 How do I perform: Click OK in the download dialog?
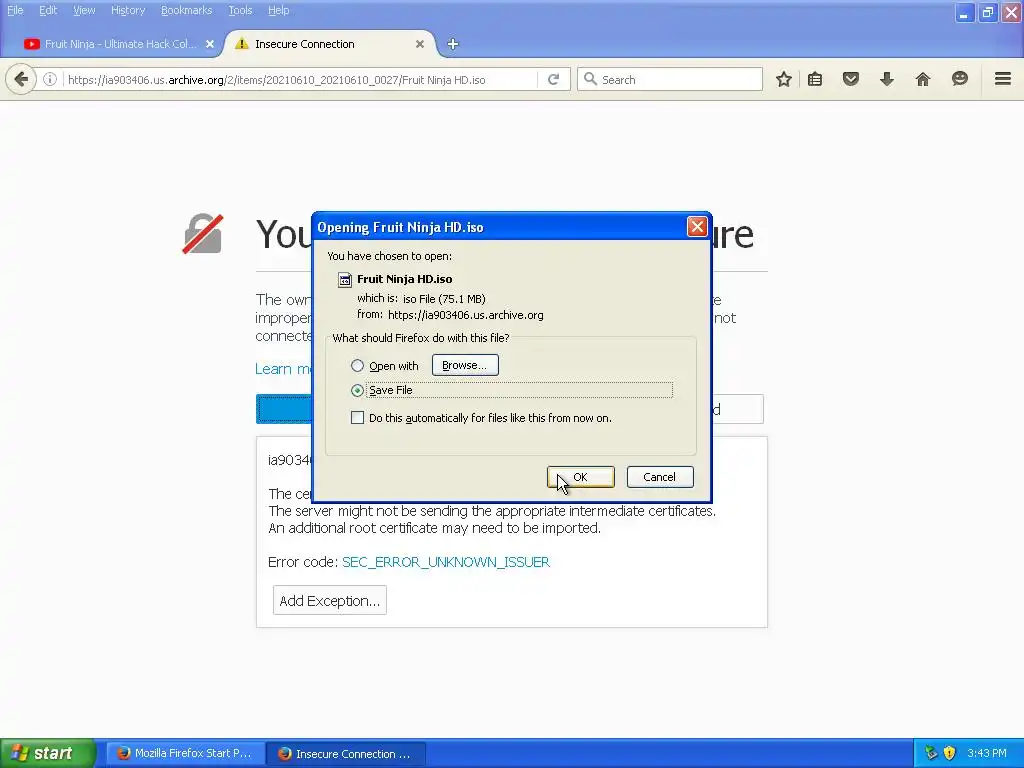tap(581, 477)
